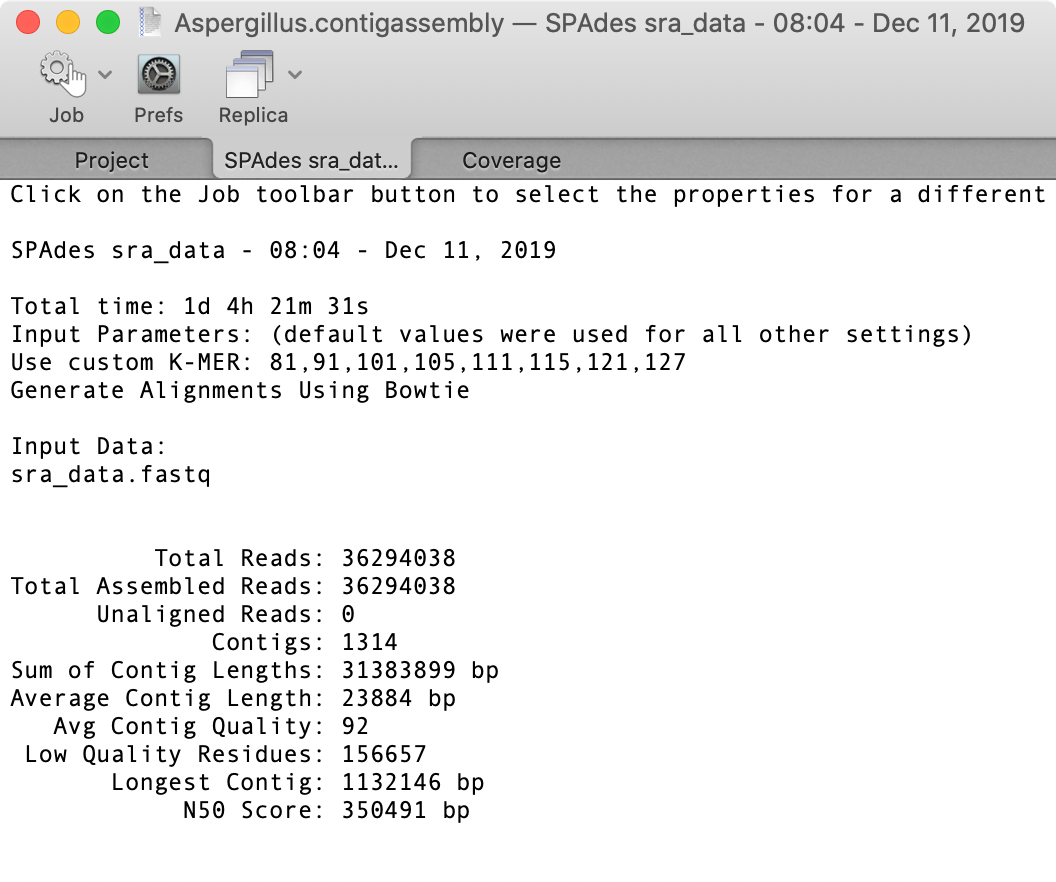Click the Replica stacked windows icon

pos(250,74)
